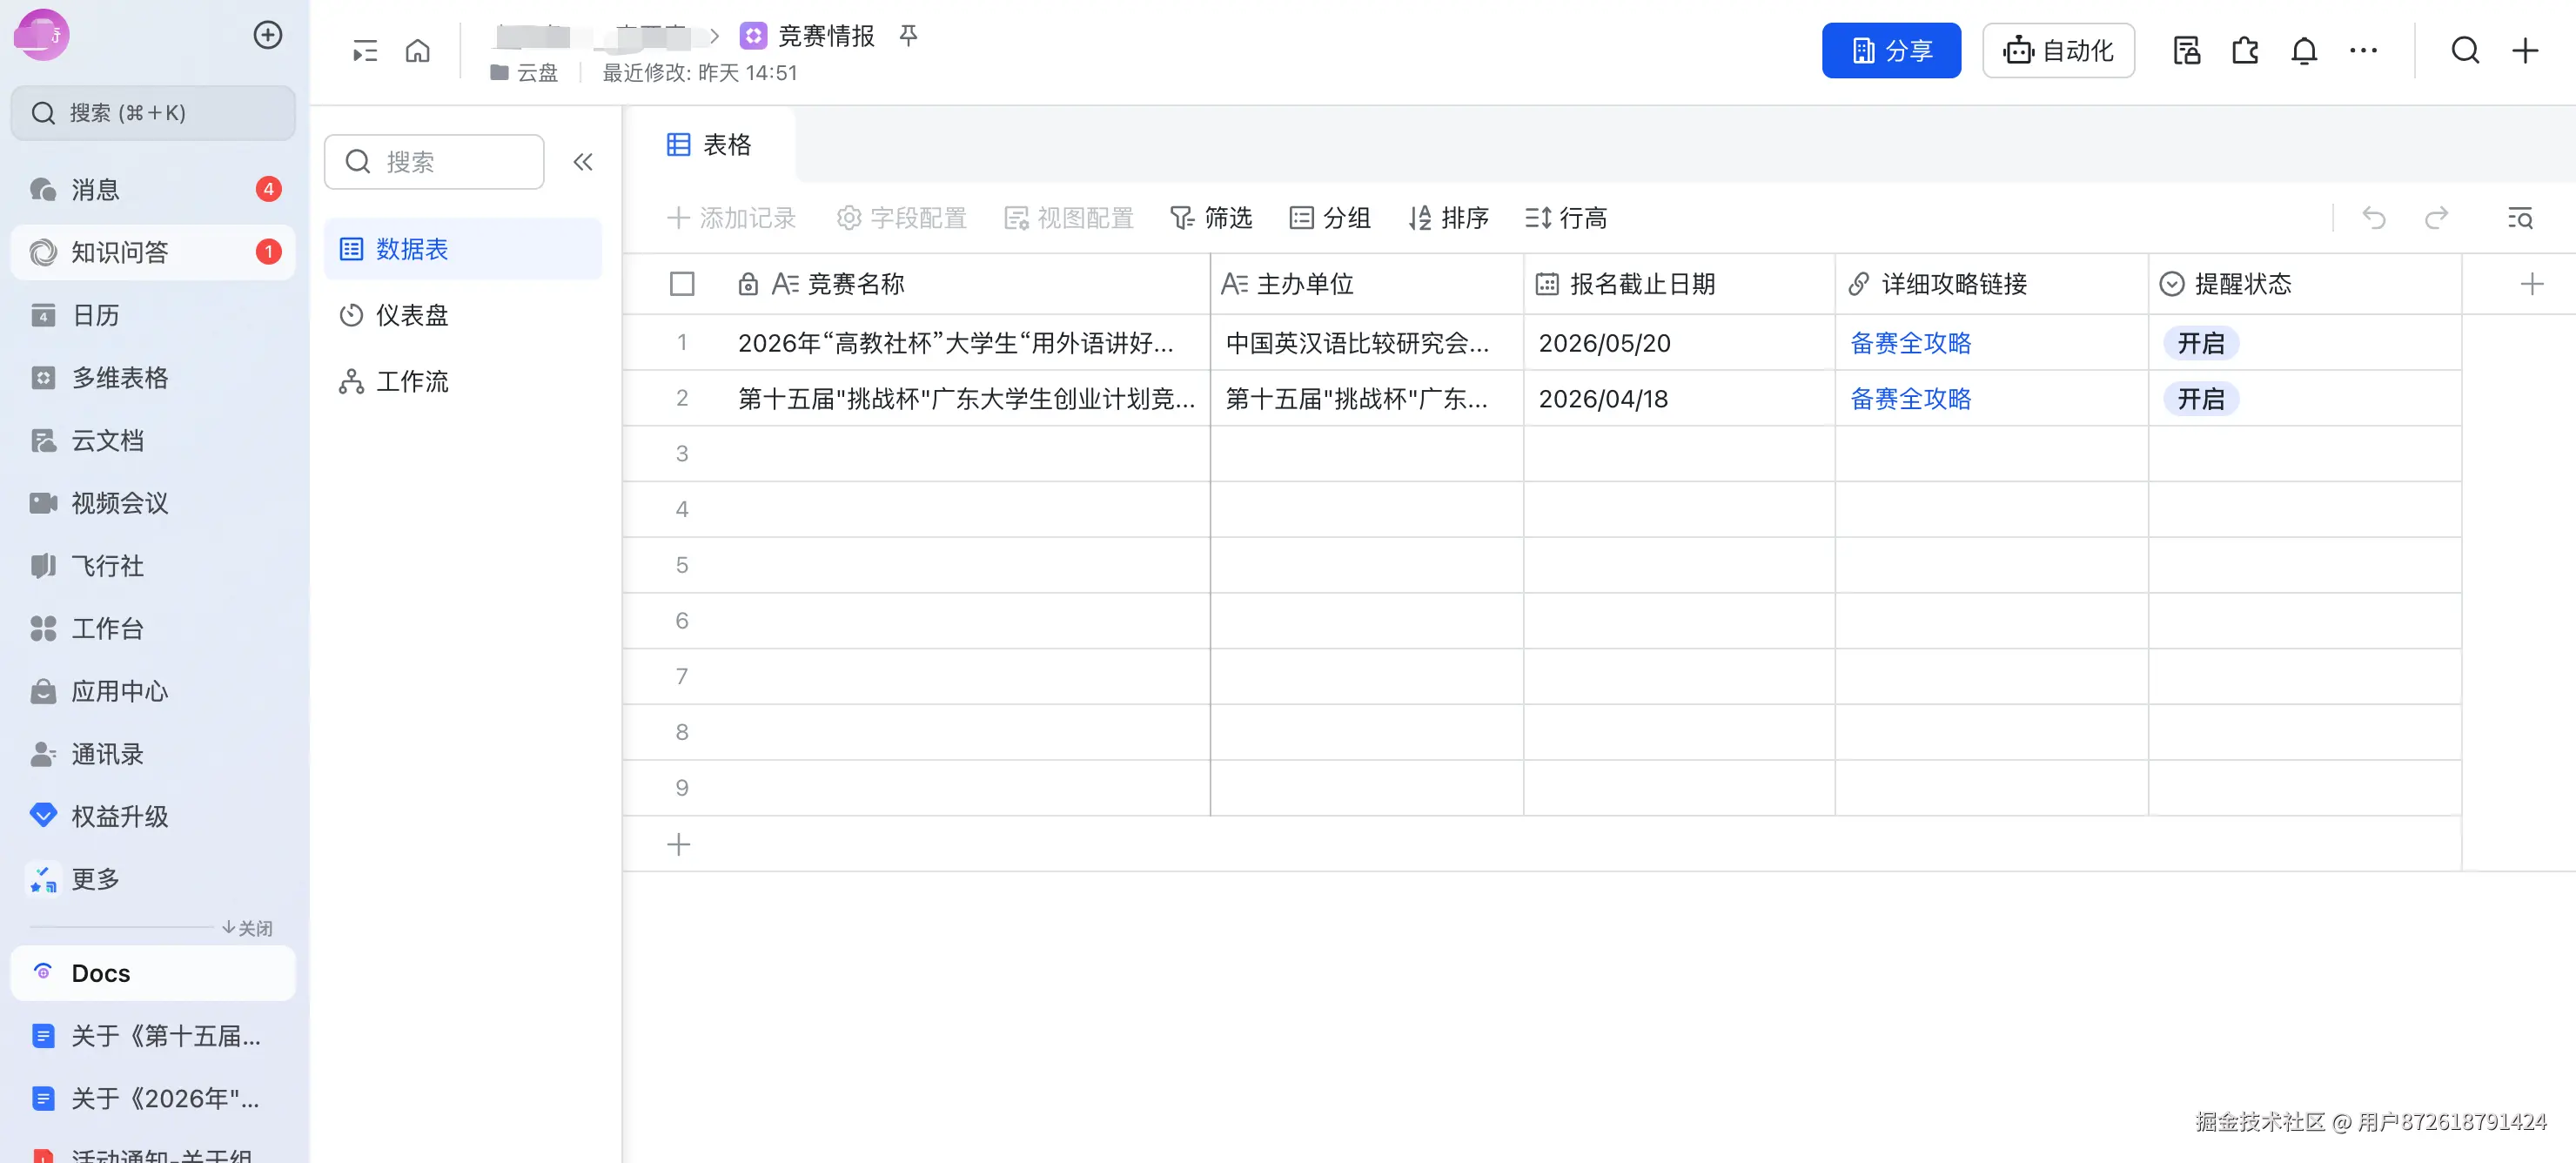
Task: Open the 筛选 filter menu
Action: [1211, 217]
